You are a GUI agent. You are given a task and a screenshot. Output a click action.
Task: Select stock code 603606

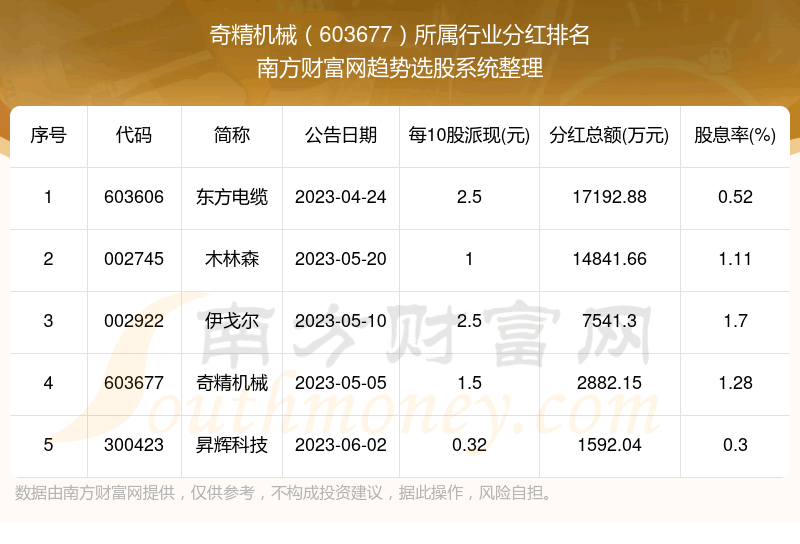[x=134, y=197]
